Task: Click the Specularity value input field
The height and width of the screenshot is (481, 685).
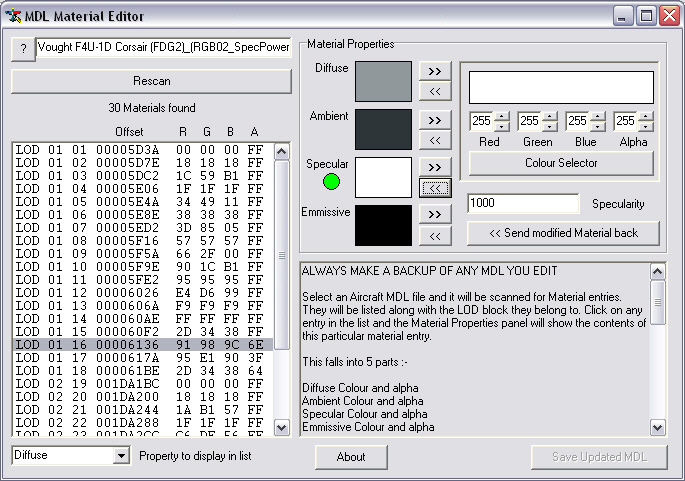Action: click(x=522, y=204)
